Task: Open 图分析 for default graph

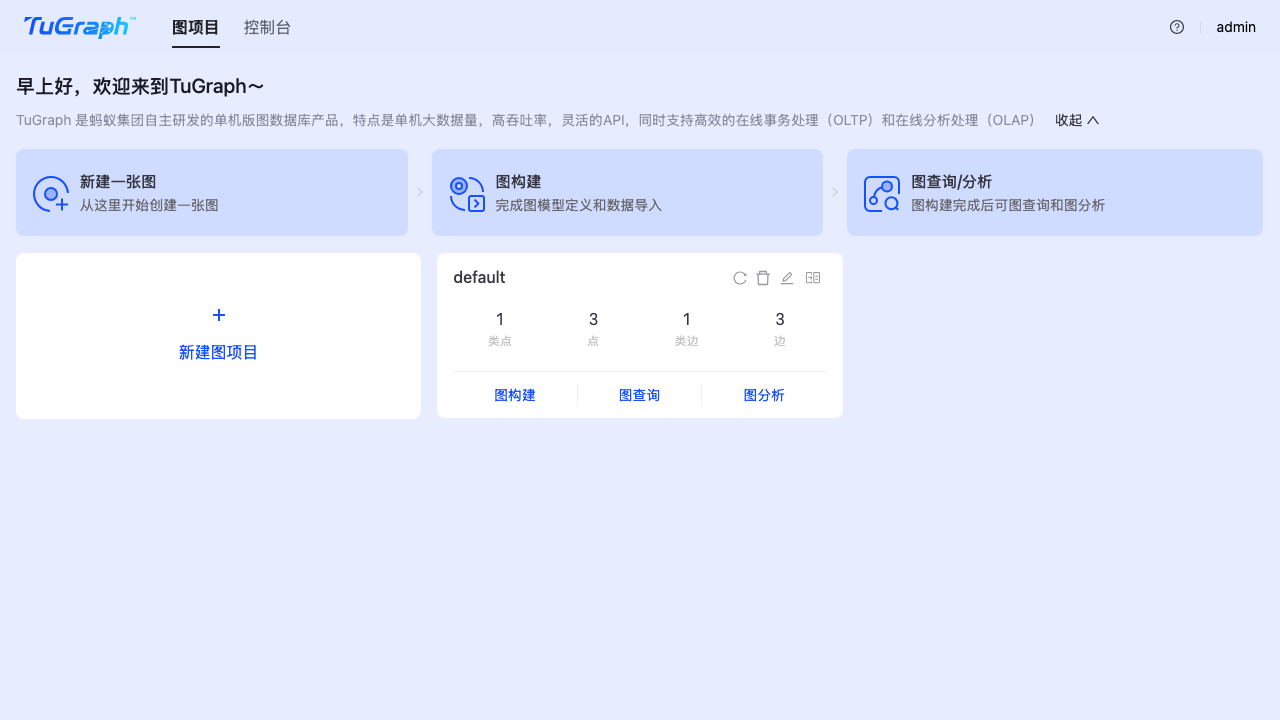Action: 764,395
